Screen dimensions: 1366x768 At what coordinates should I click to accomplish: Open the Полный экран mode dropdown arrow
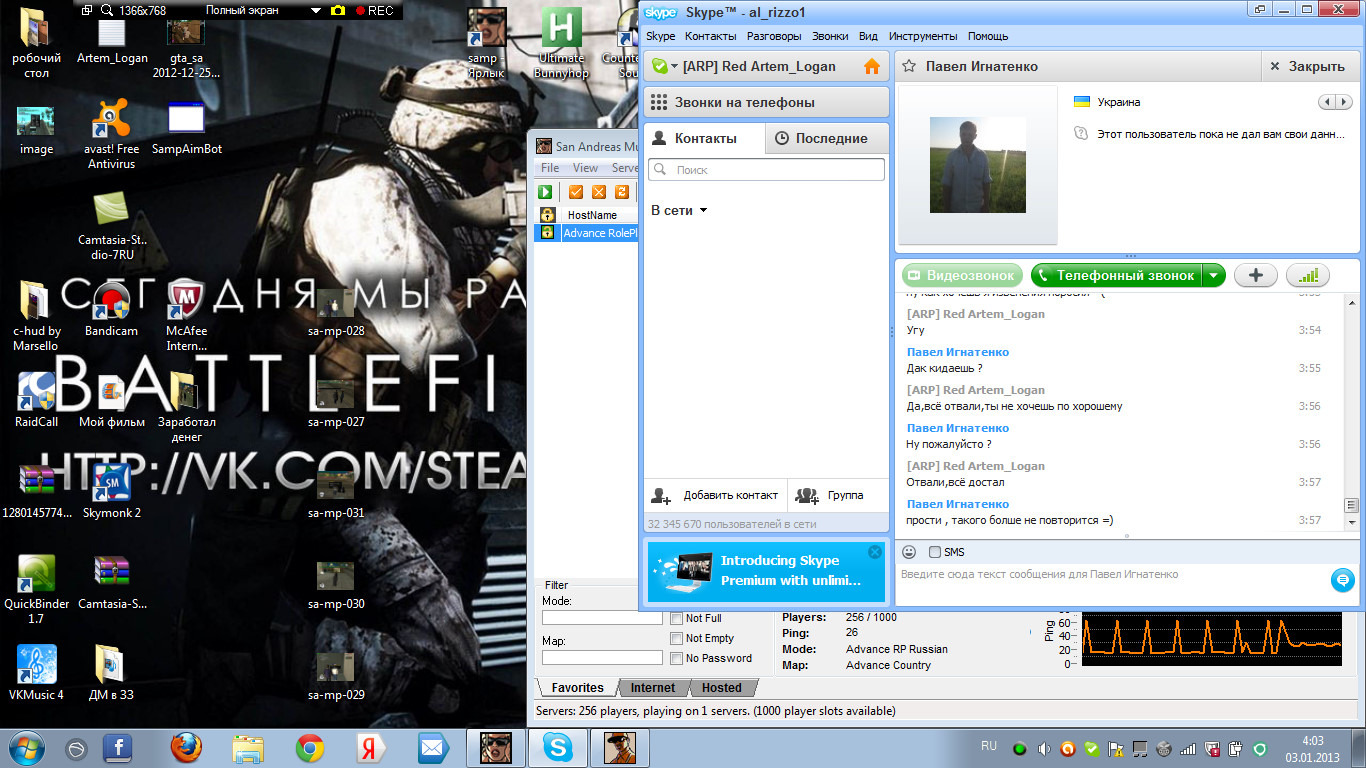click(x=316, y=10)
